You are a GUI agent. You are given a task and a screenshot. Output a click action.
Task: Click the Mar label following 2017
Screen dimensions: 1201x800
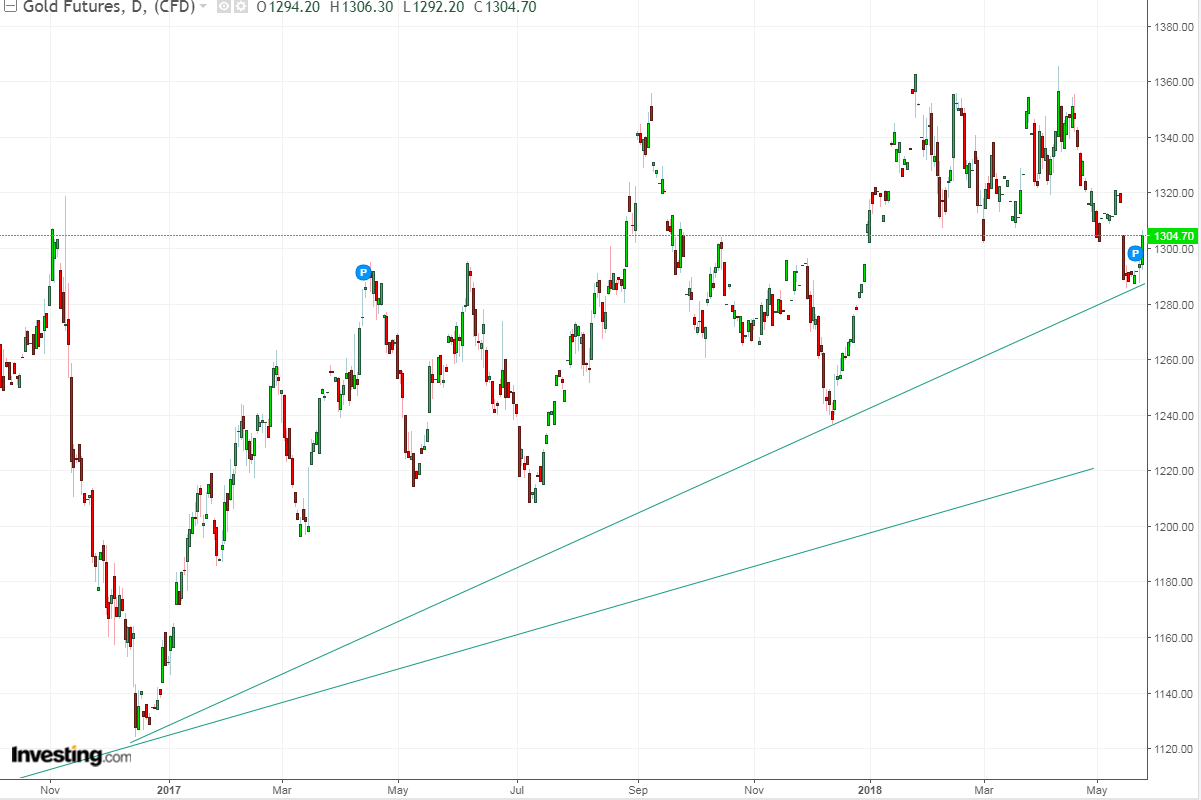point(281,789)
